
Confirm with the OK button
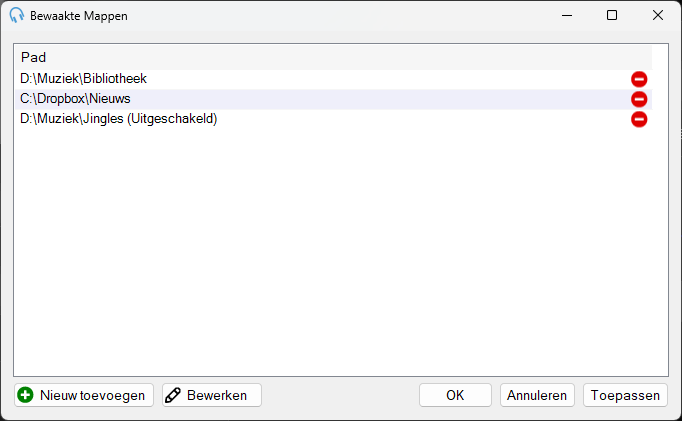[455, 395]
